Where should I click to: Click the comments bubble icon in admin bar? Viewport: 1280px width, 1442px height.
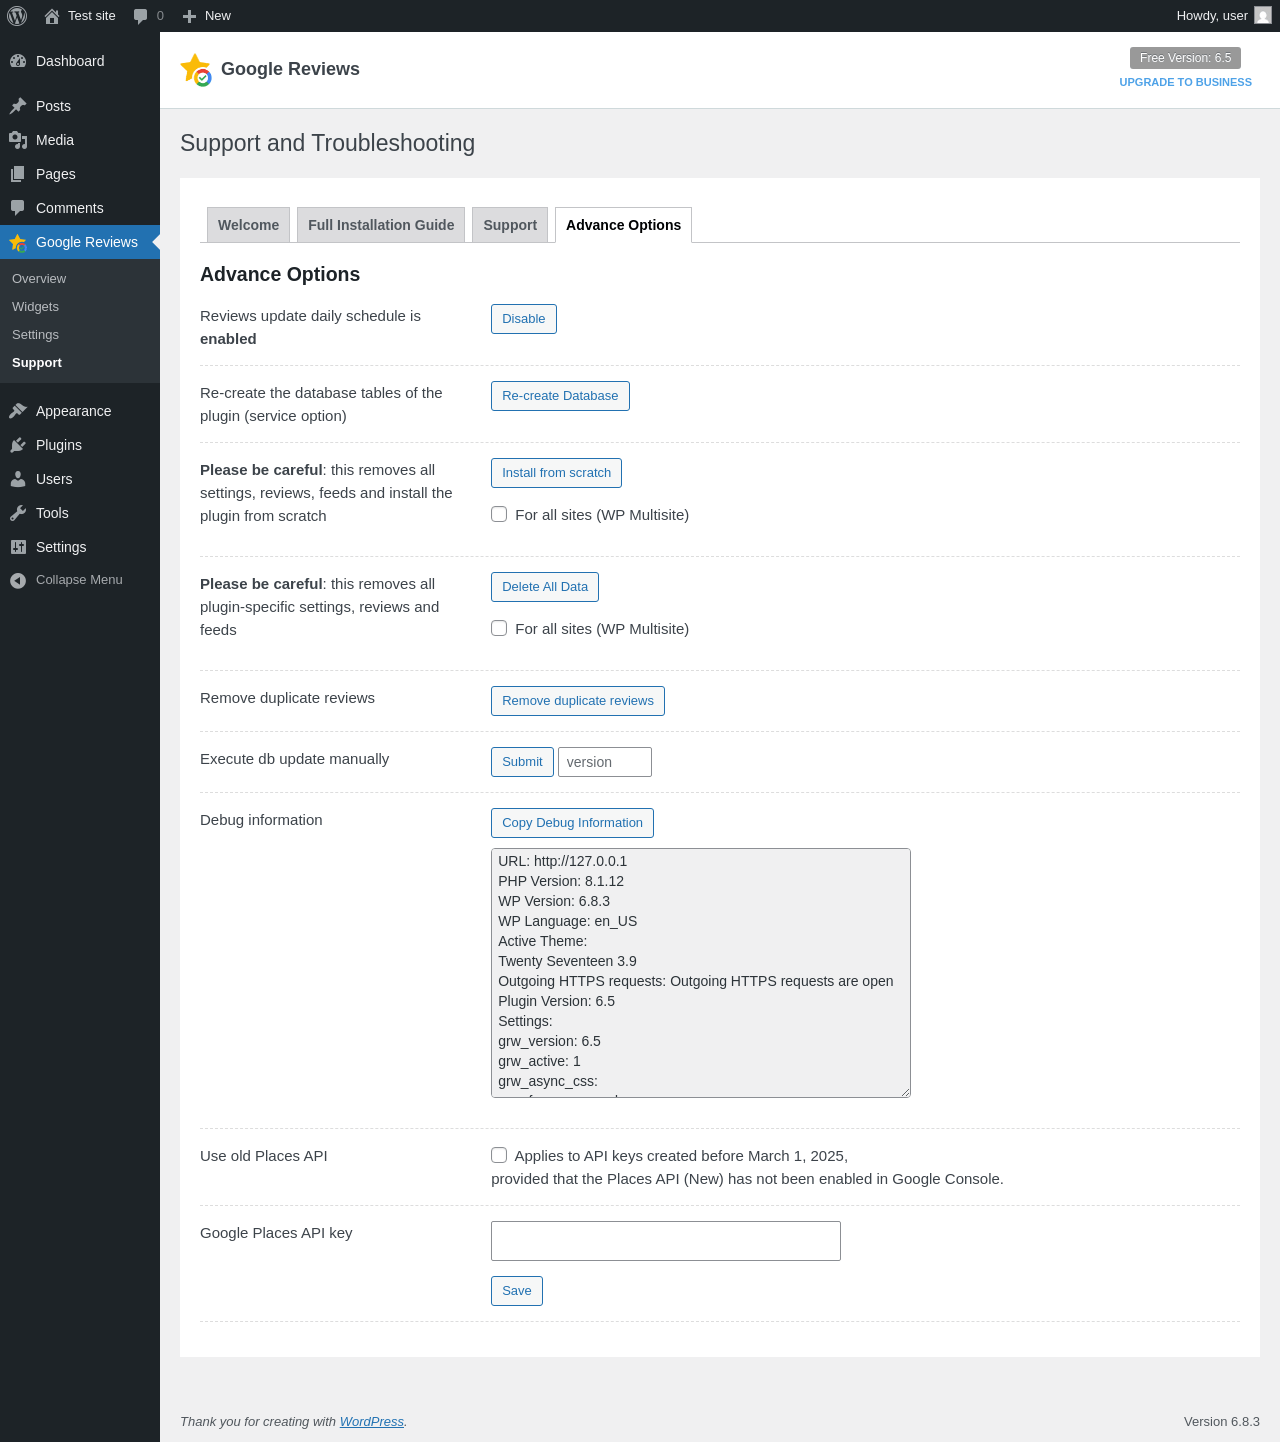(x=141, y=16)
